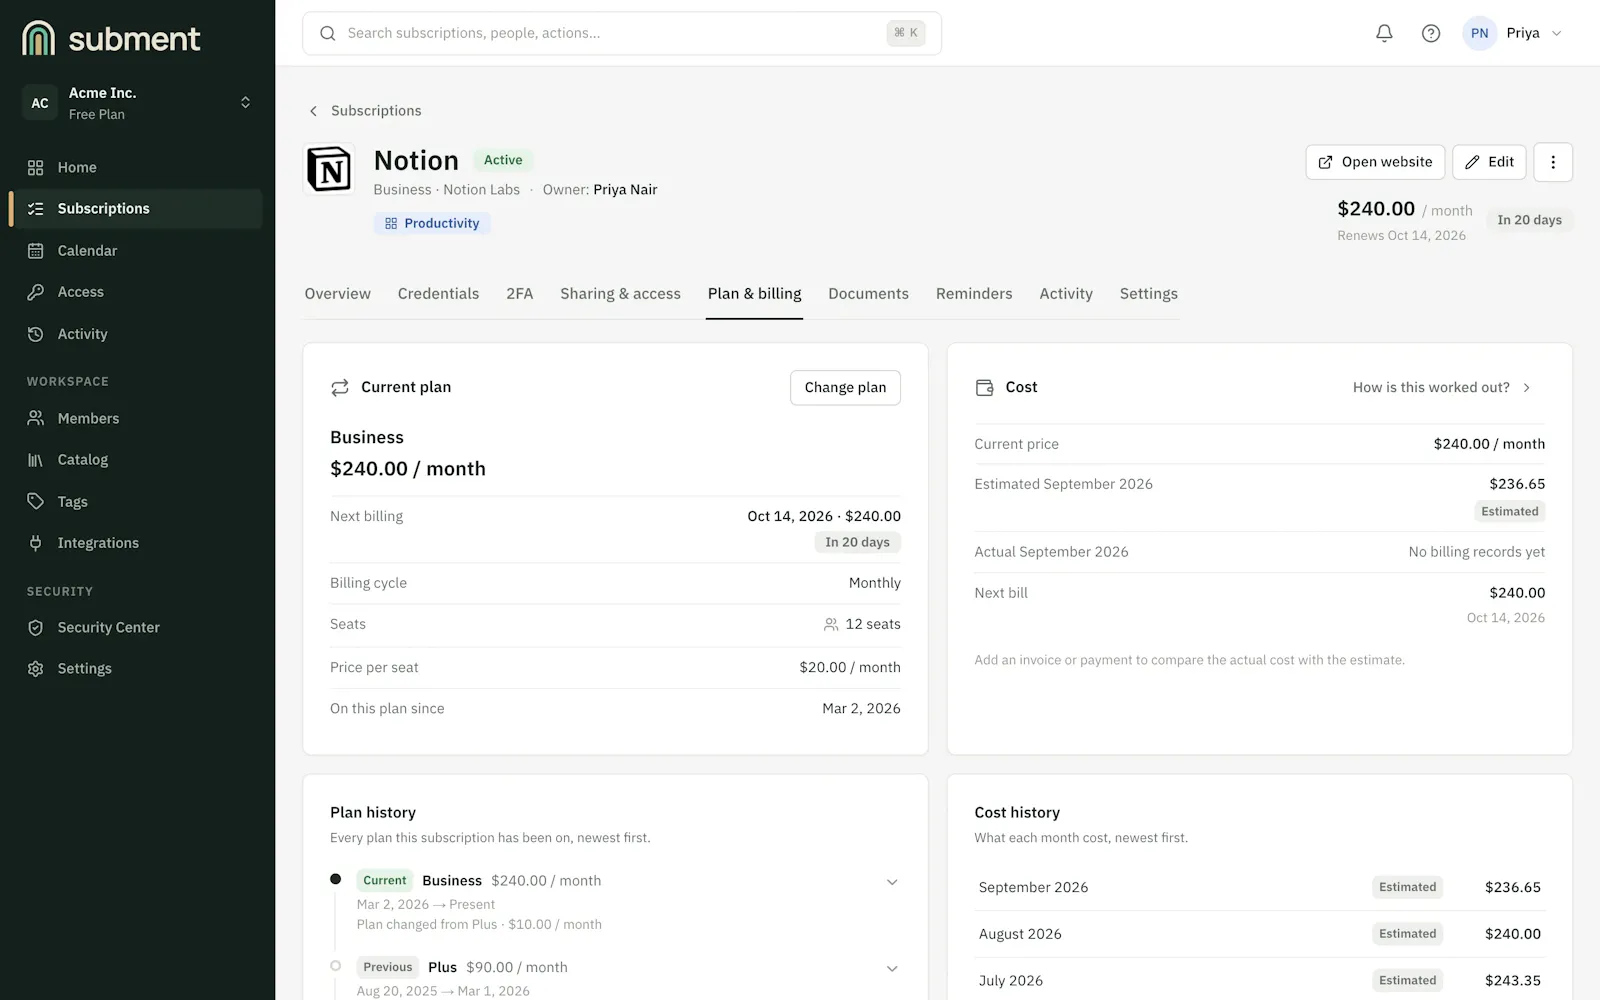Switch to the Credentials tab

(x=438, y=294)
